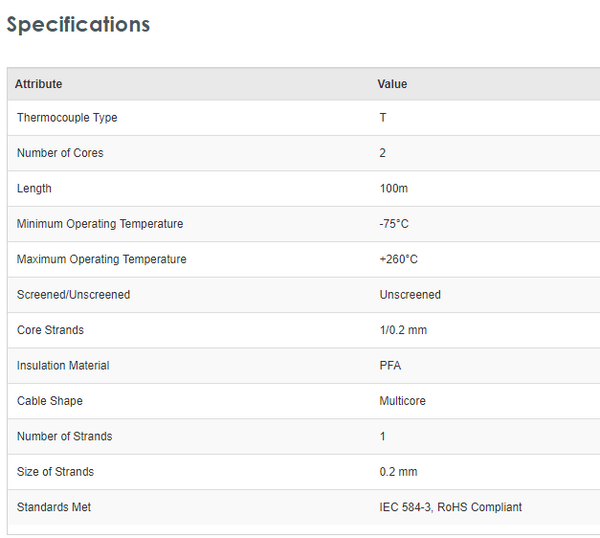This screenshot has width=600, height=538.
Task: Click the -75°C temperature value
Action: click(394, 224)
